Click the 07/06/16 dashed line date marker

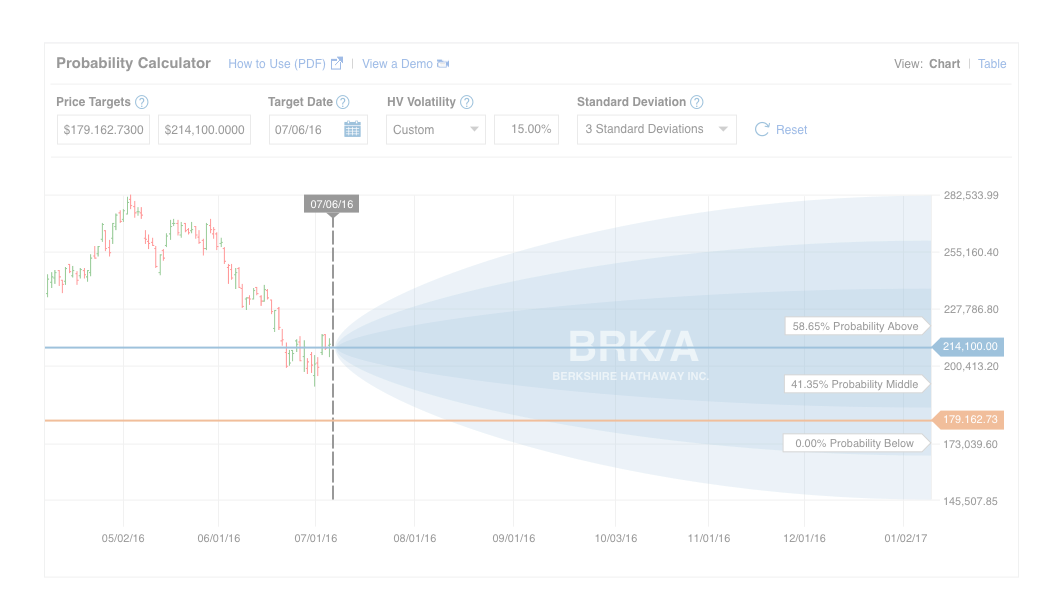[332, 204]
